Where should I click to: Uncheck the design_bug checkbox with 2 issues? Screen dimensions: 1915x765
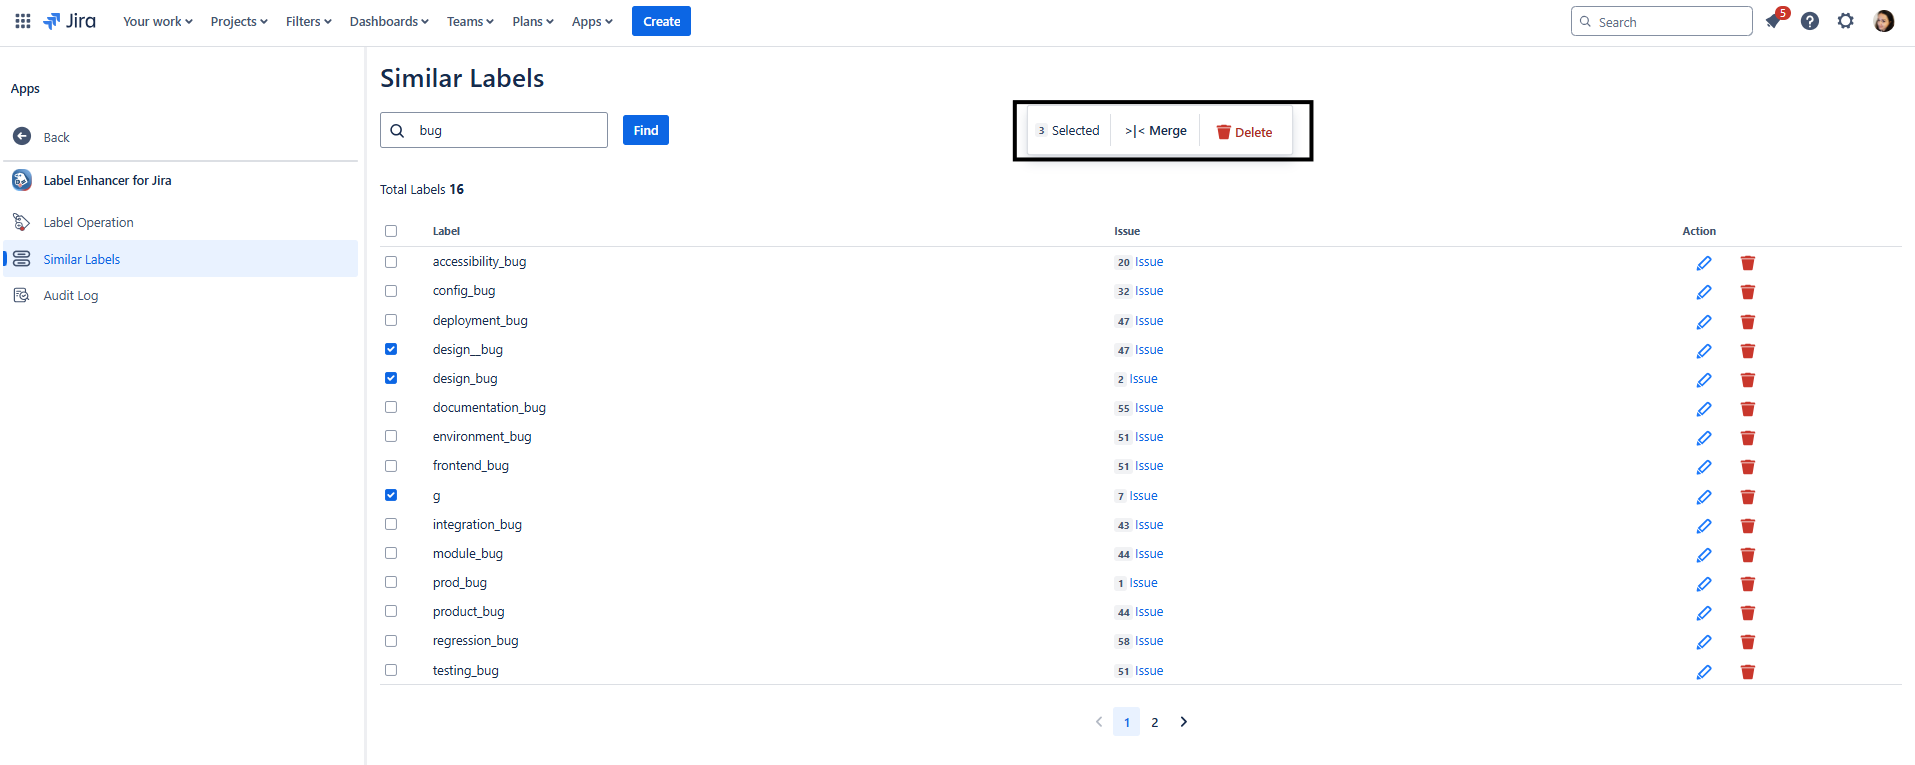(x=391, y=378)
